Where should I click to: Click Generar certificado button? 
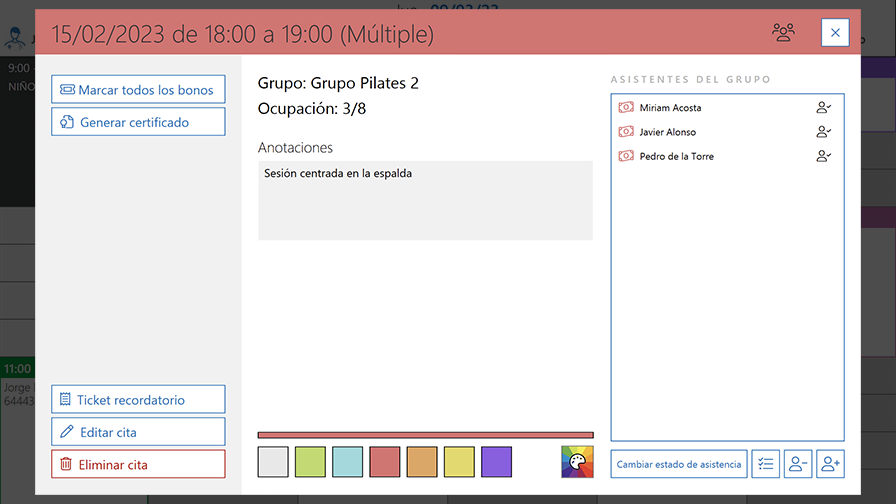click(x=138, y=122)
